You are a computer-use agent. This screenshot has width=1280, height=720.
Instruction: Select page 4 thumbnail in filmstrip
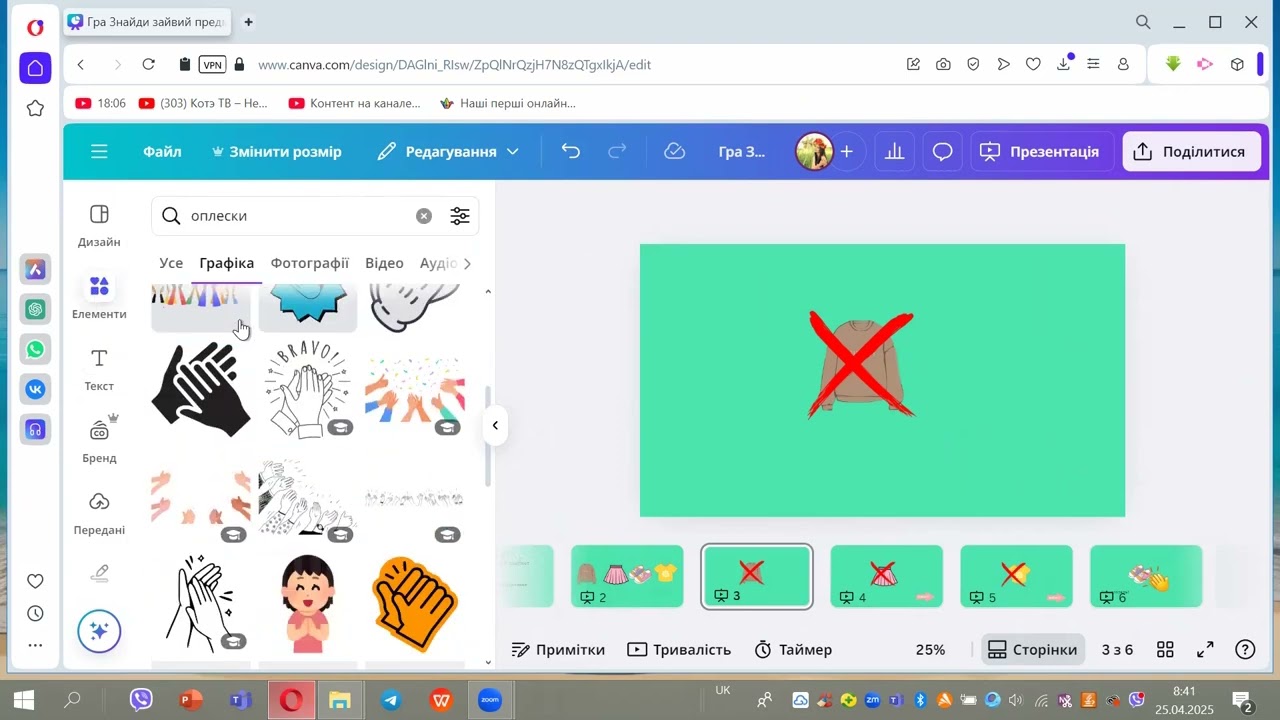pyautogui.click(x=887, y=576)
